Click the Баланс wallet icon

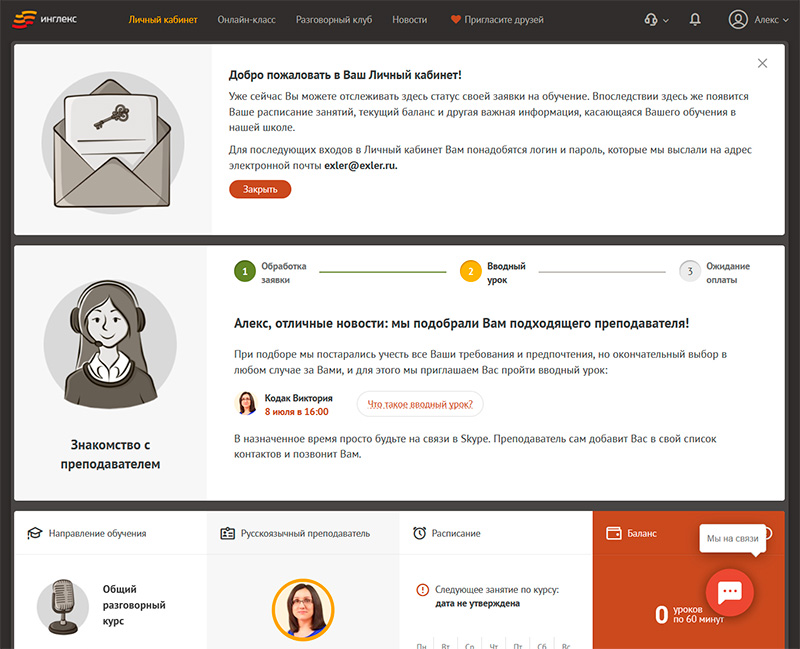tap(613, 533)
